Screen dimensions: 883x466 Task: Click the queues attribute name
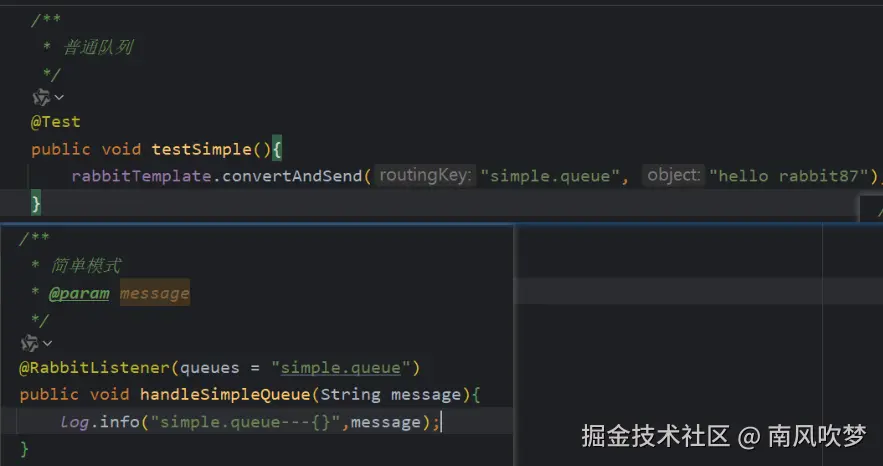tap(209, 368)
